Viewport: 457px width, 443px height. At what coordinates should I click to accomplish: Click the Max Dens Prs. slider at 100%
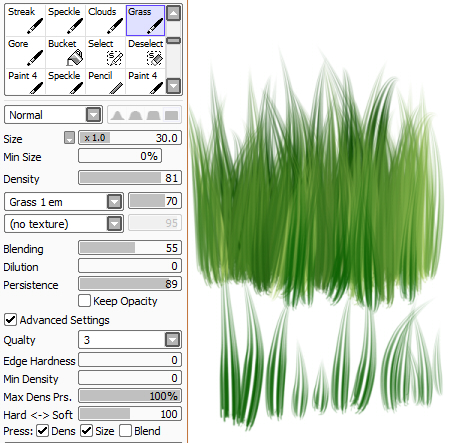coord(130,396)
